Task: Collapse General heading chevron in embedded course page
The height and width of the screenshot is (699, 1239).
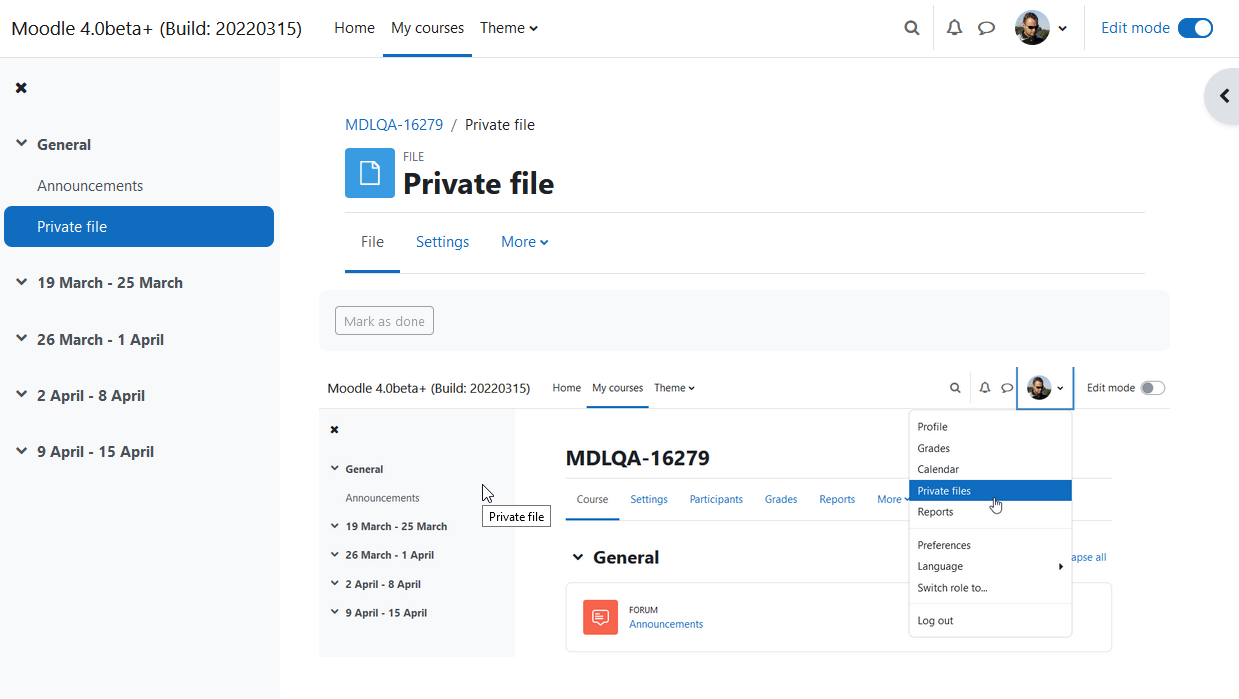Action: [577, 558]
